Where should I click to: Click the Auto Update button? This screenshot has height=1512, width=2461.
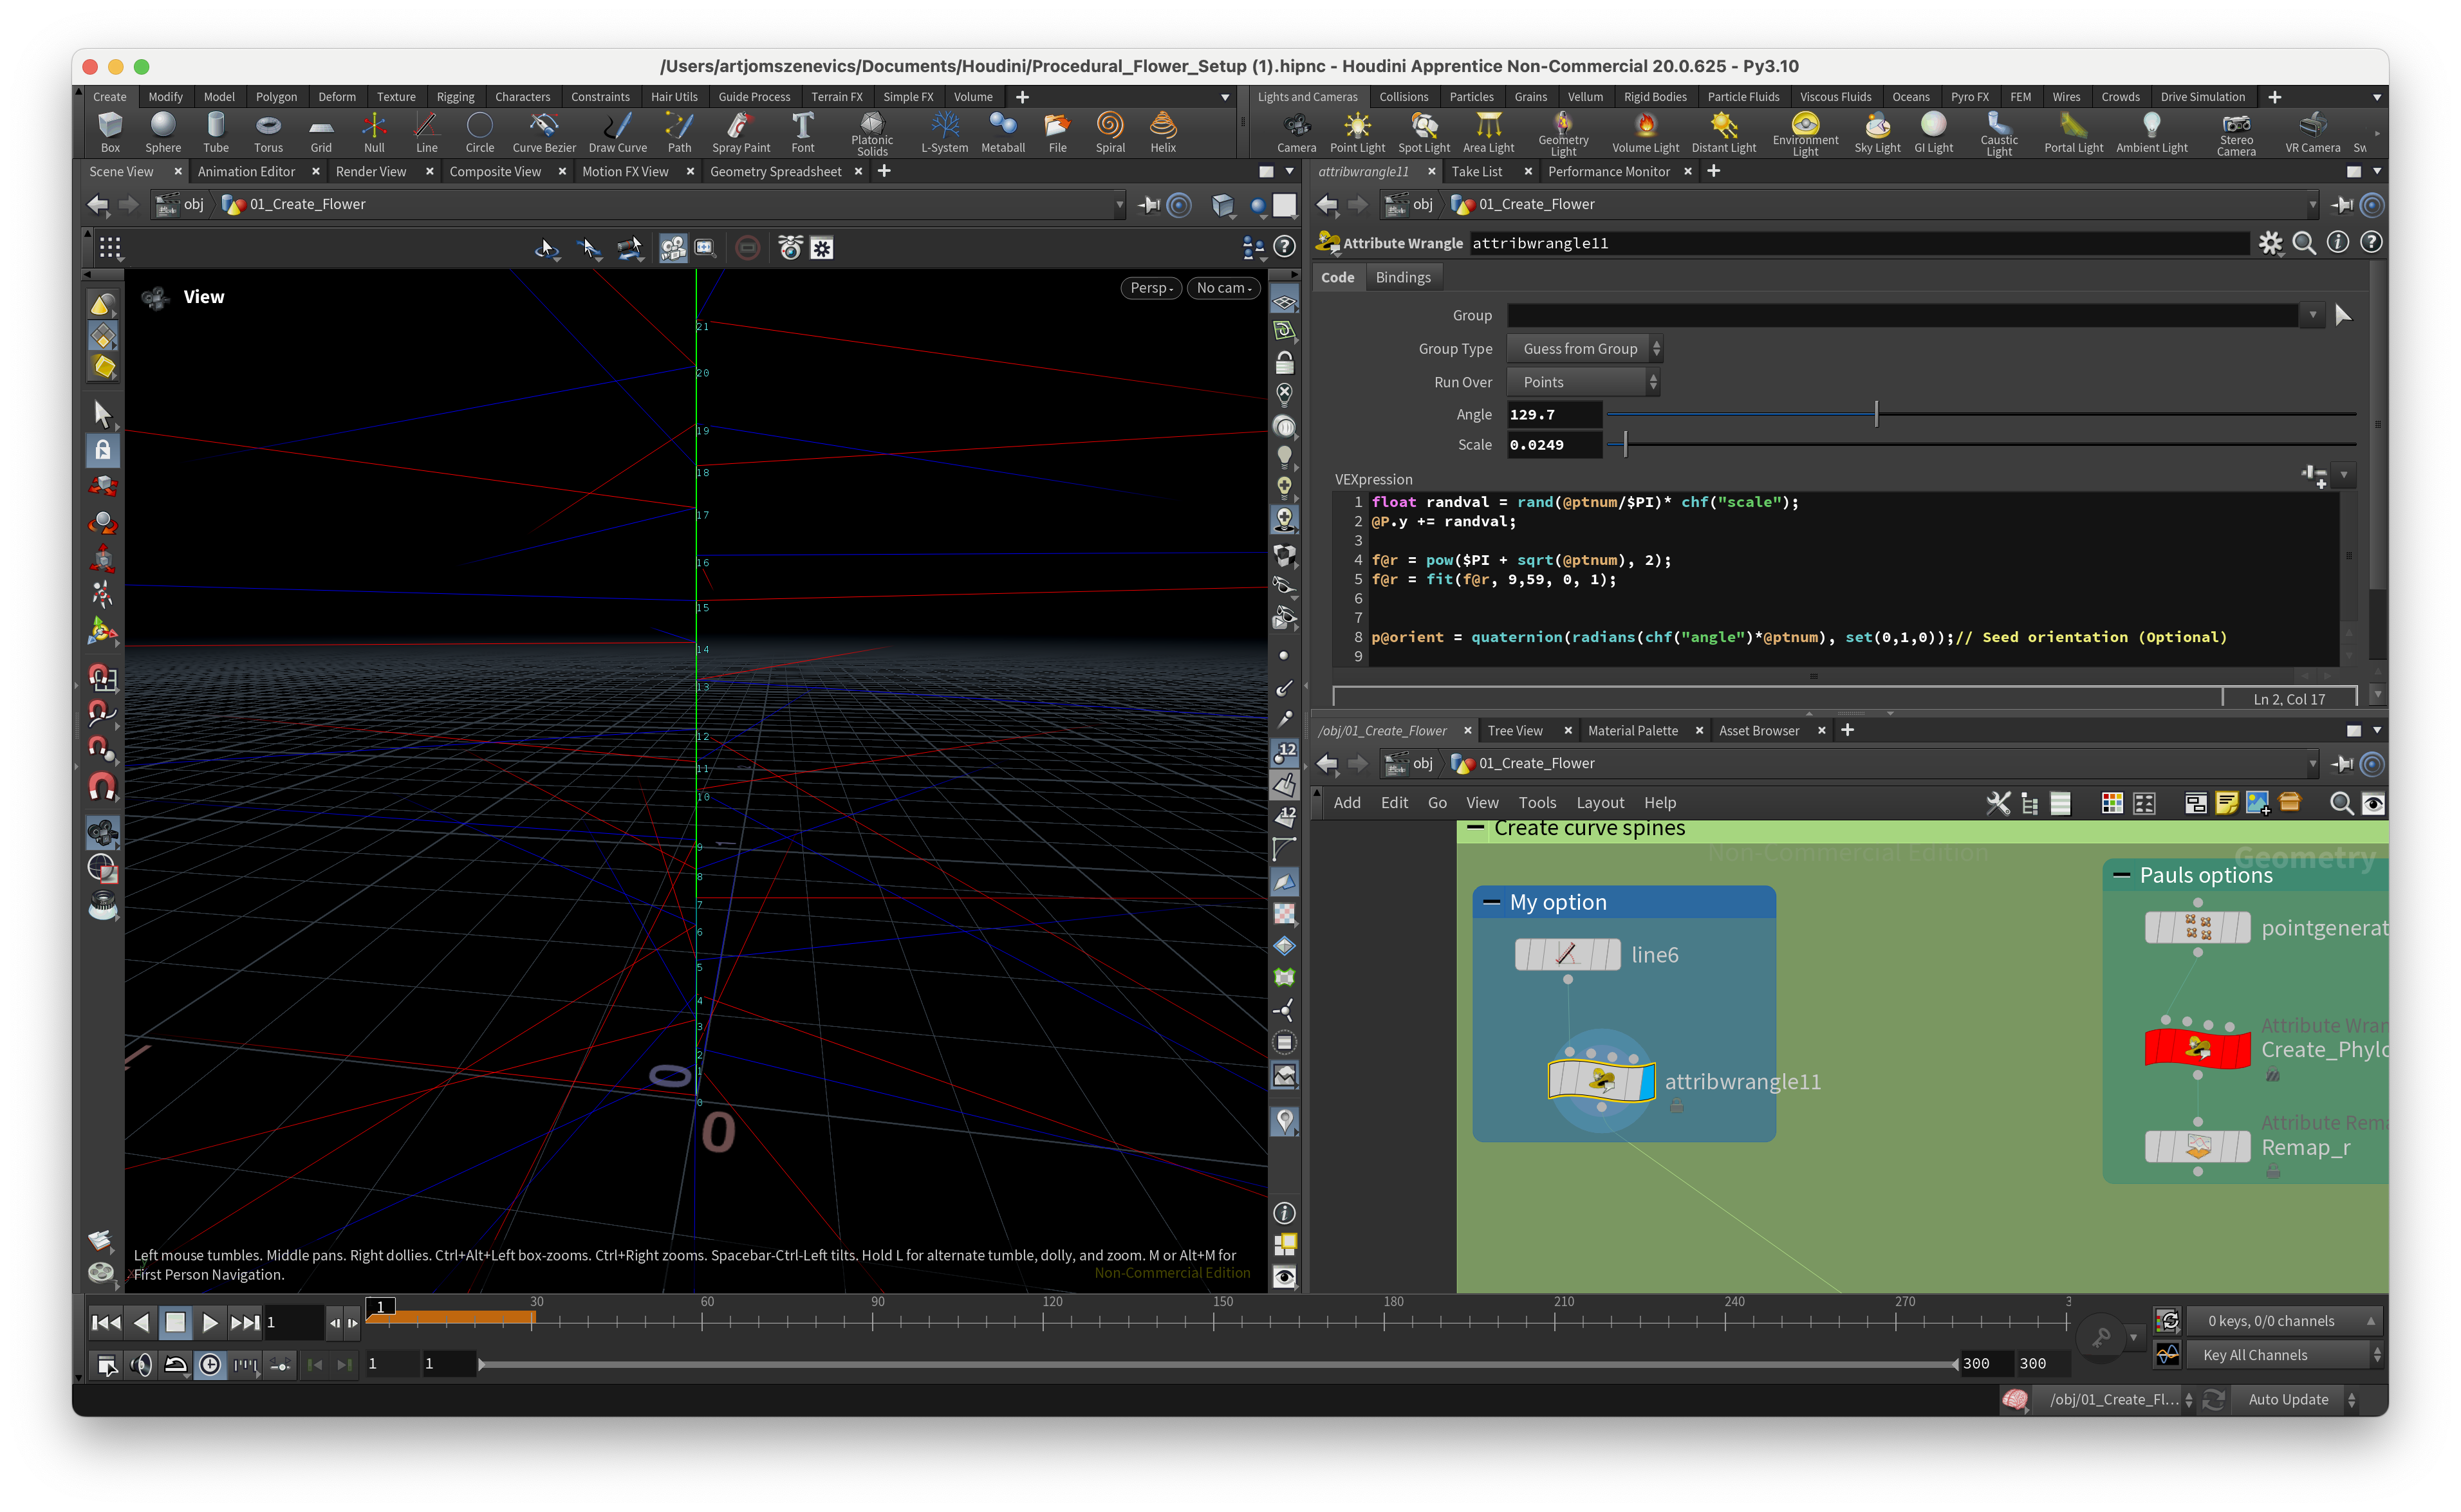[2288, 1399]
